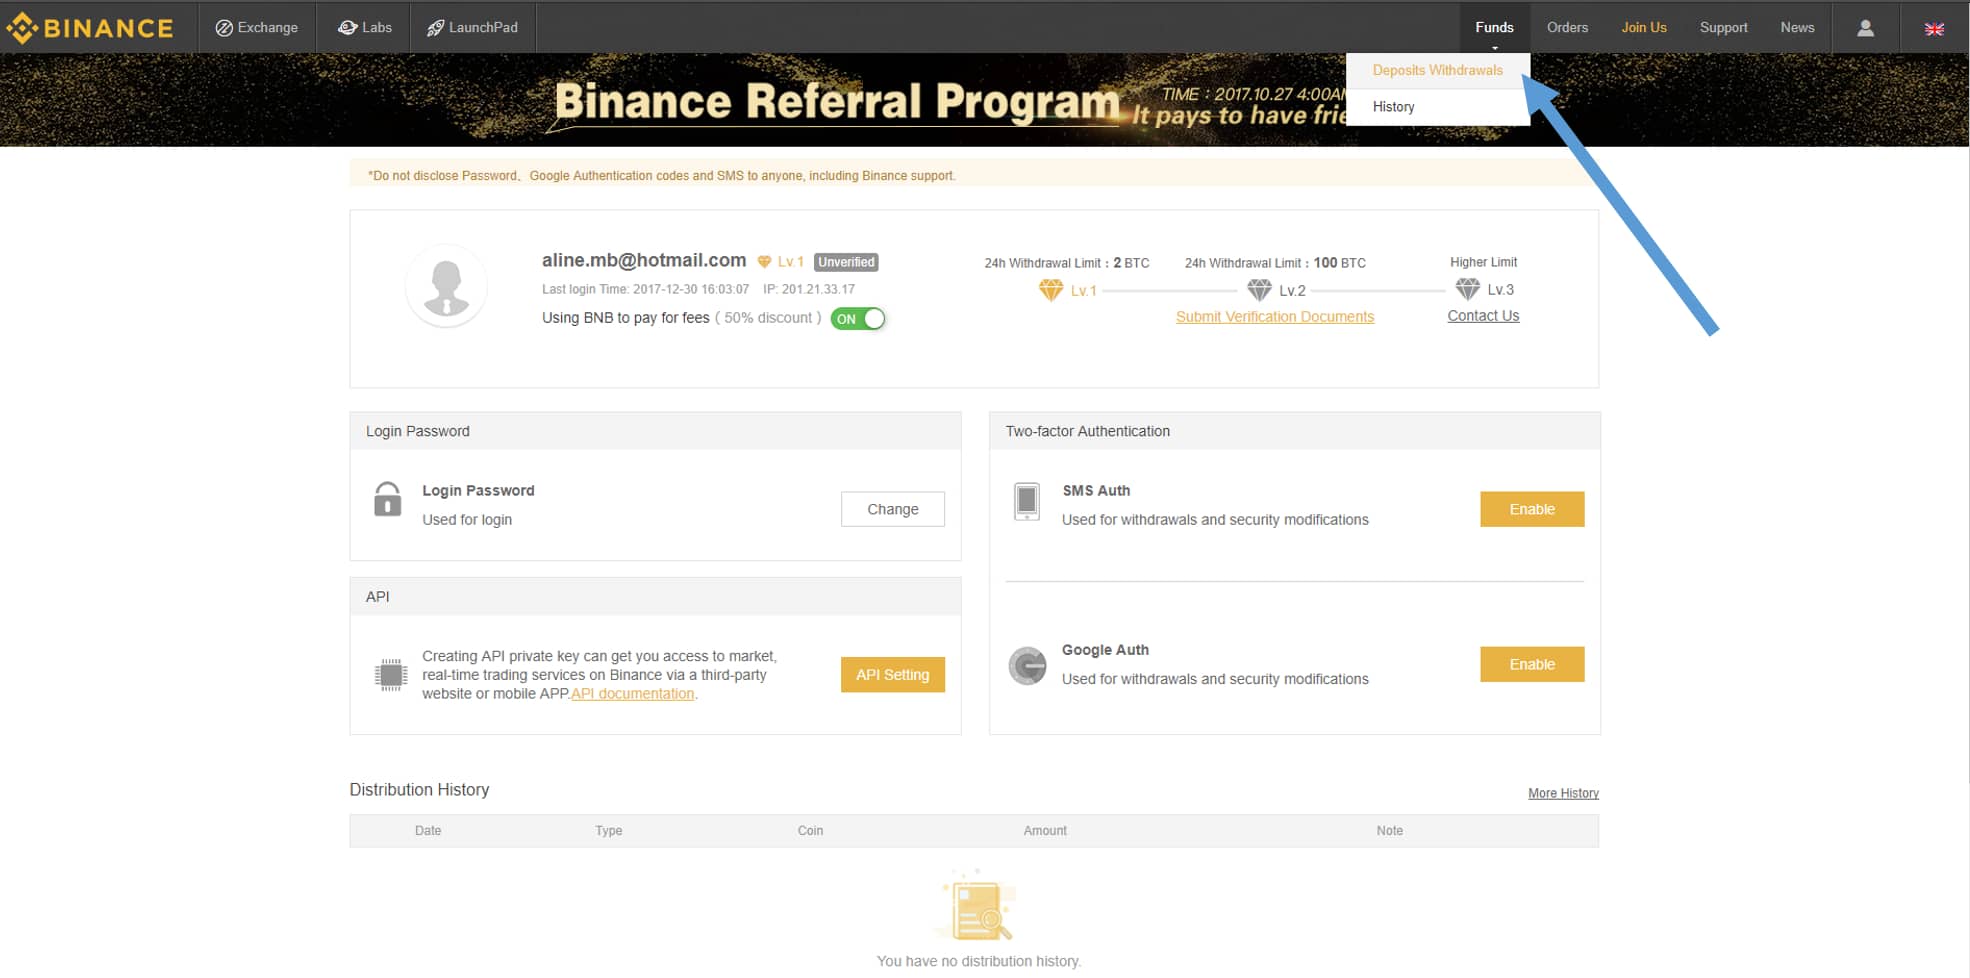Click the SMS Auth phone icon

1027,501
